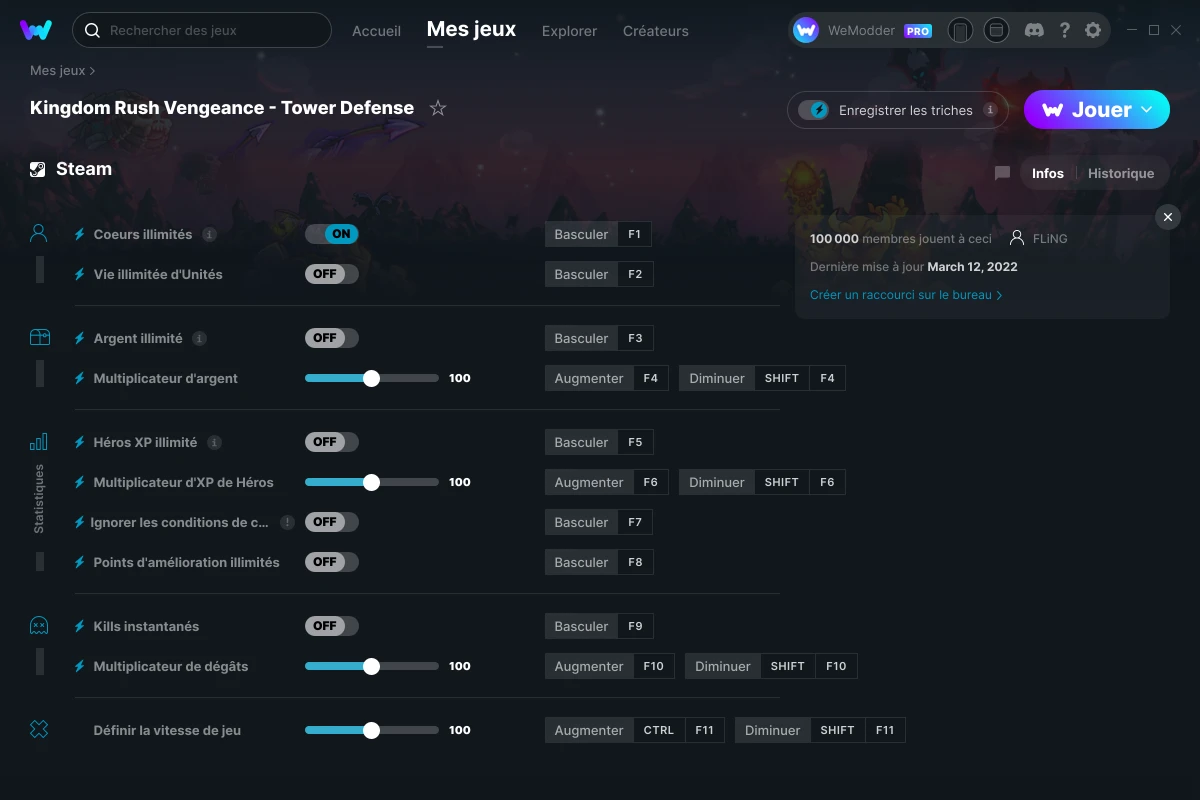Click the Multiplicateur de dégâts slider handle
This screenshot has height=800, width=1200.
pyautogui.click(x=371, y=666)
